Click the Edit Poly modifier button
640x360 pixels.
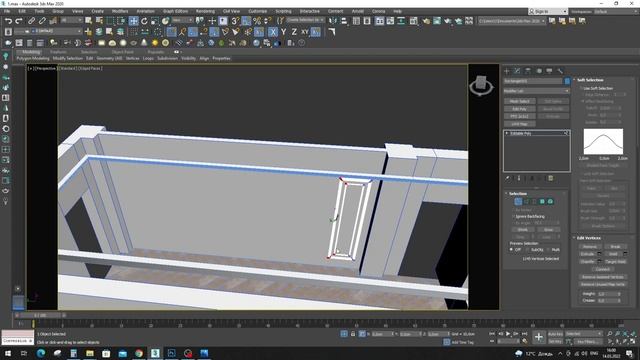[520, 109]
